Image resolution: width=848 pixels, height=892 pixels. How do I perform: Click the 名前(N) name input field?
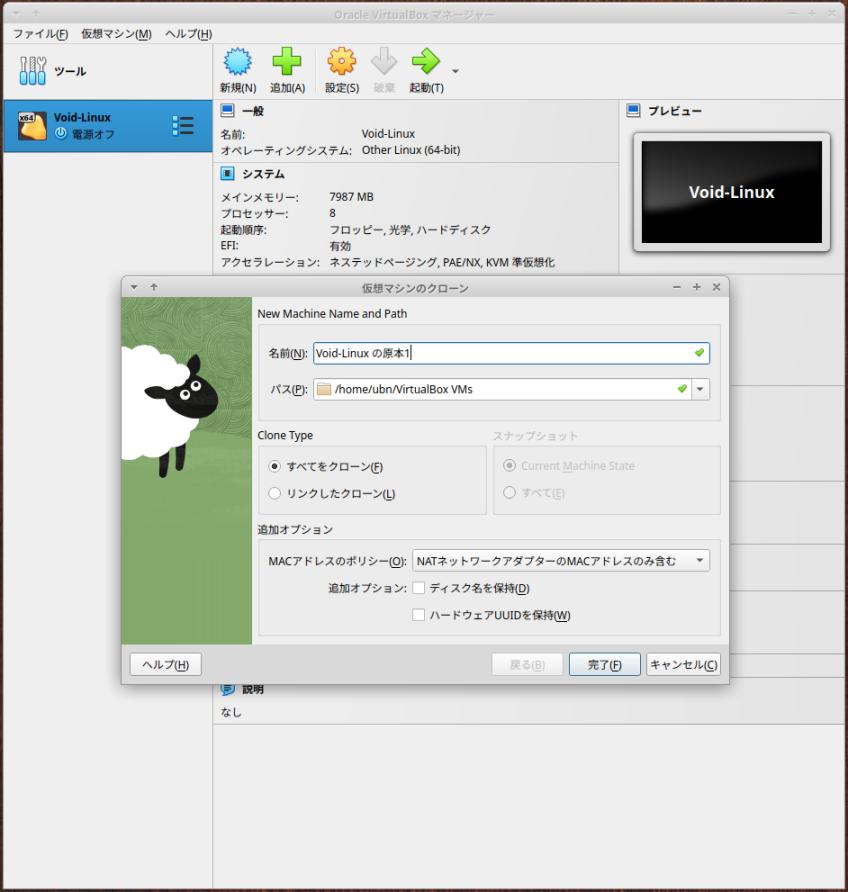[511, 353]
